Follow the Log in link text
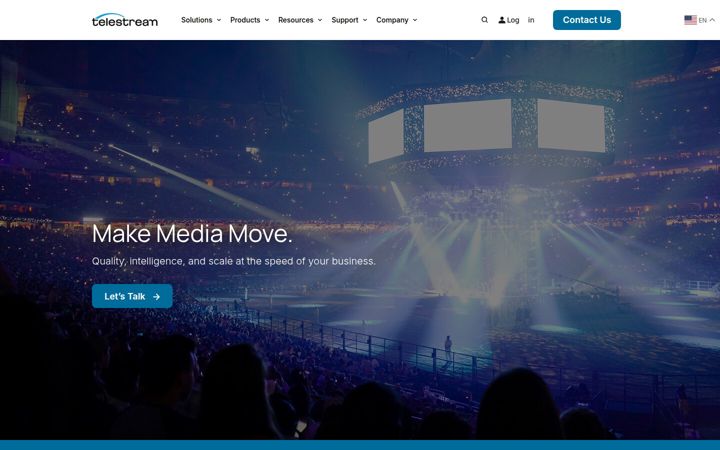The height and width of the screenshot is (450, 720). click(521, 20)
